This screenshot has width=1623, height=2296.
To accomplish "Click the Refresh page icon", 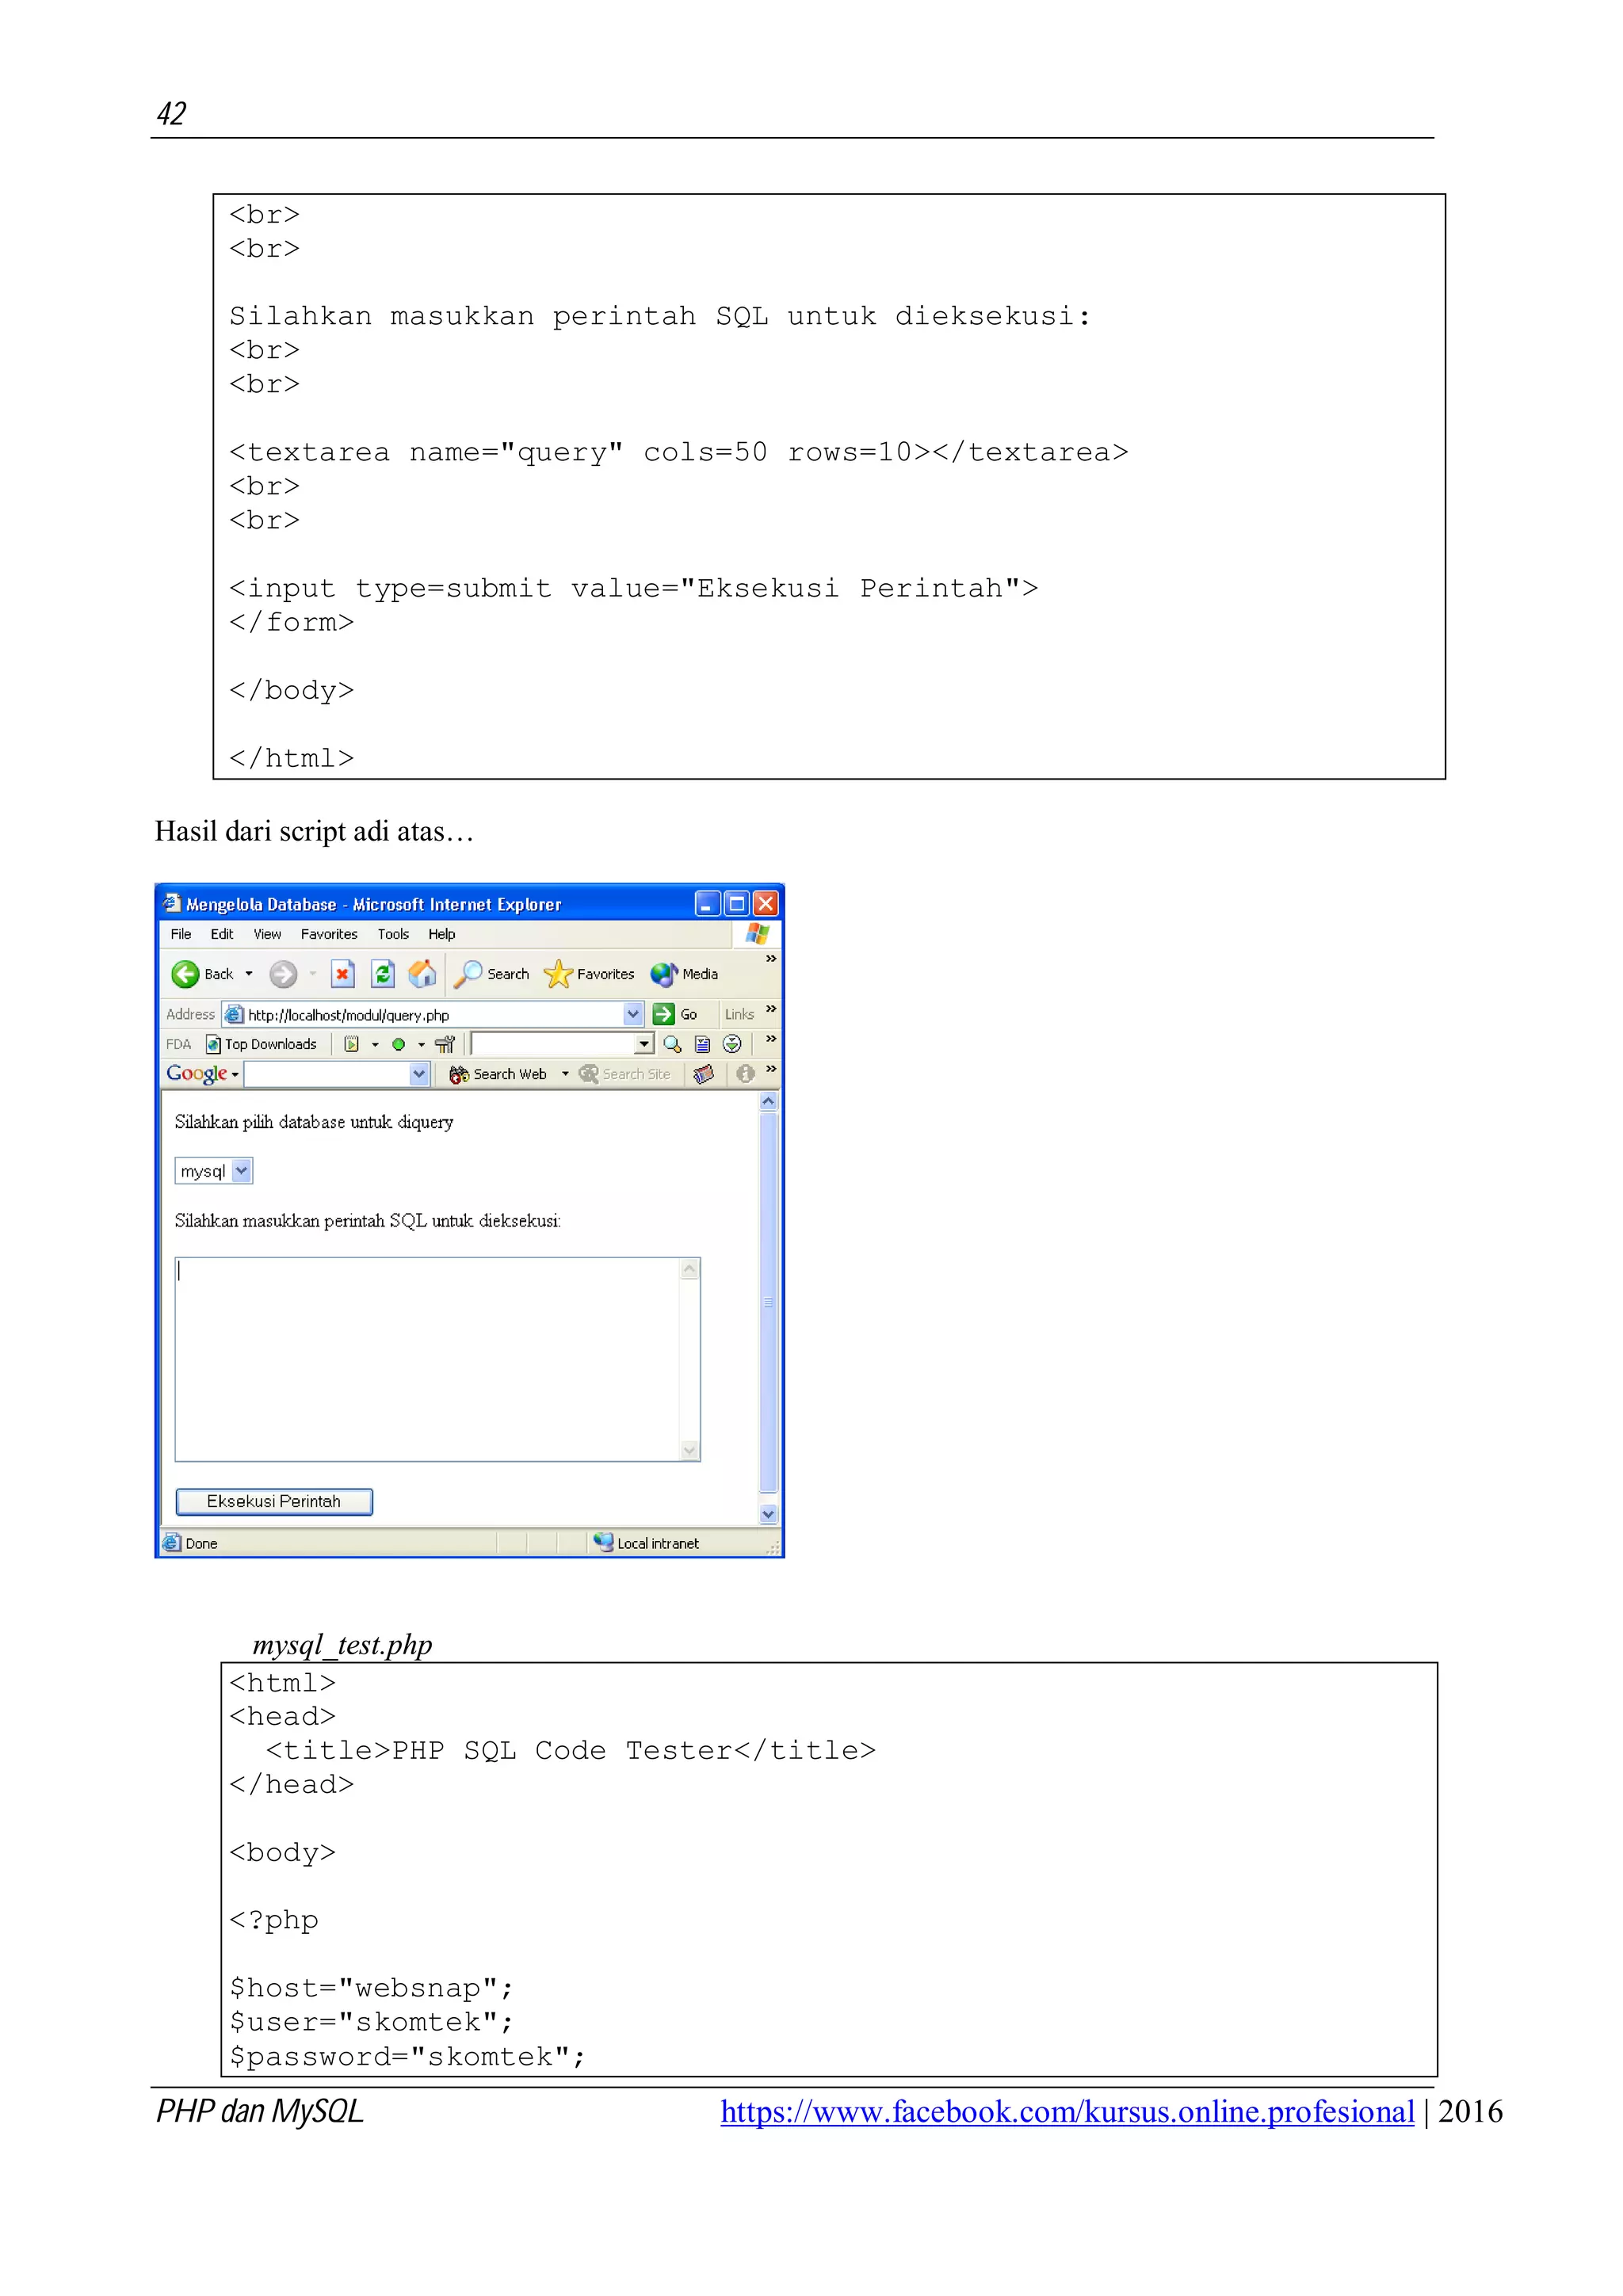I will [x=382, y=973].
